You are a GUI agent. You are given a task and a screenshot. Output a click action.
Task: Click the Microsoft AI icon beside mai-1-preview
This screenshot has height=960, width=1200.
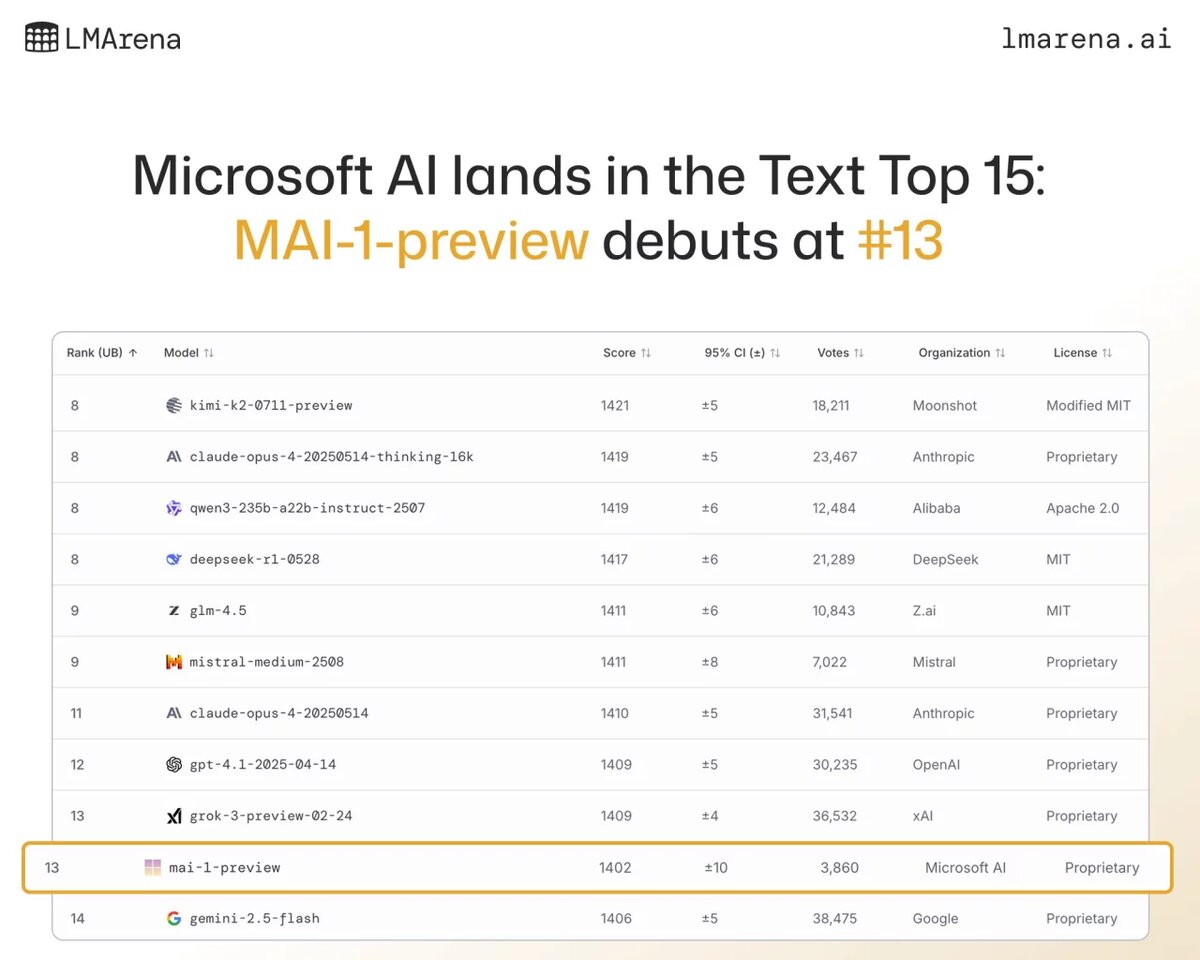(x=152, y=868)
